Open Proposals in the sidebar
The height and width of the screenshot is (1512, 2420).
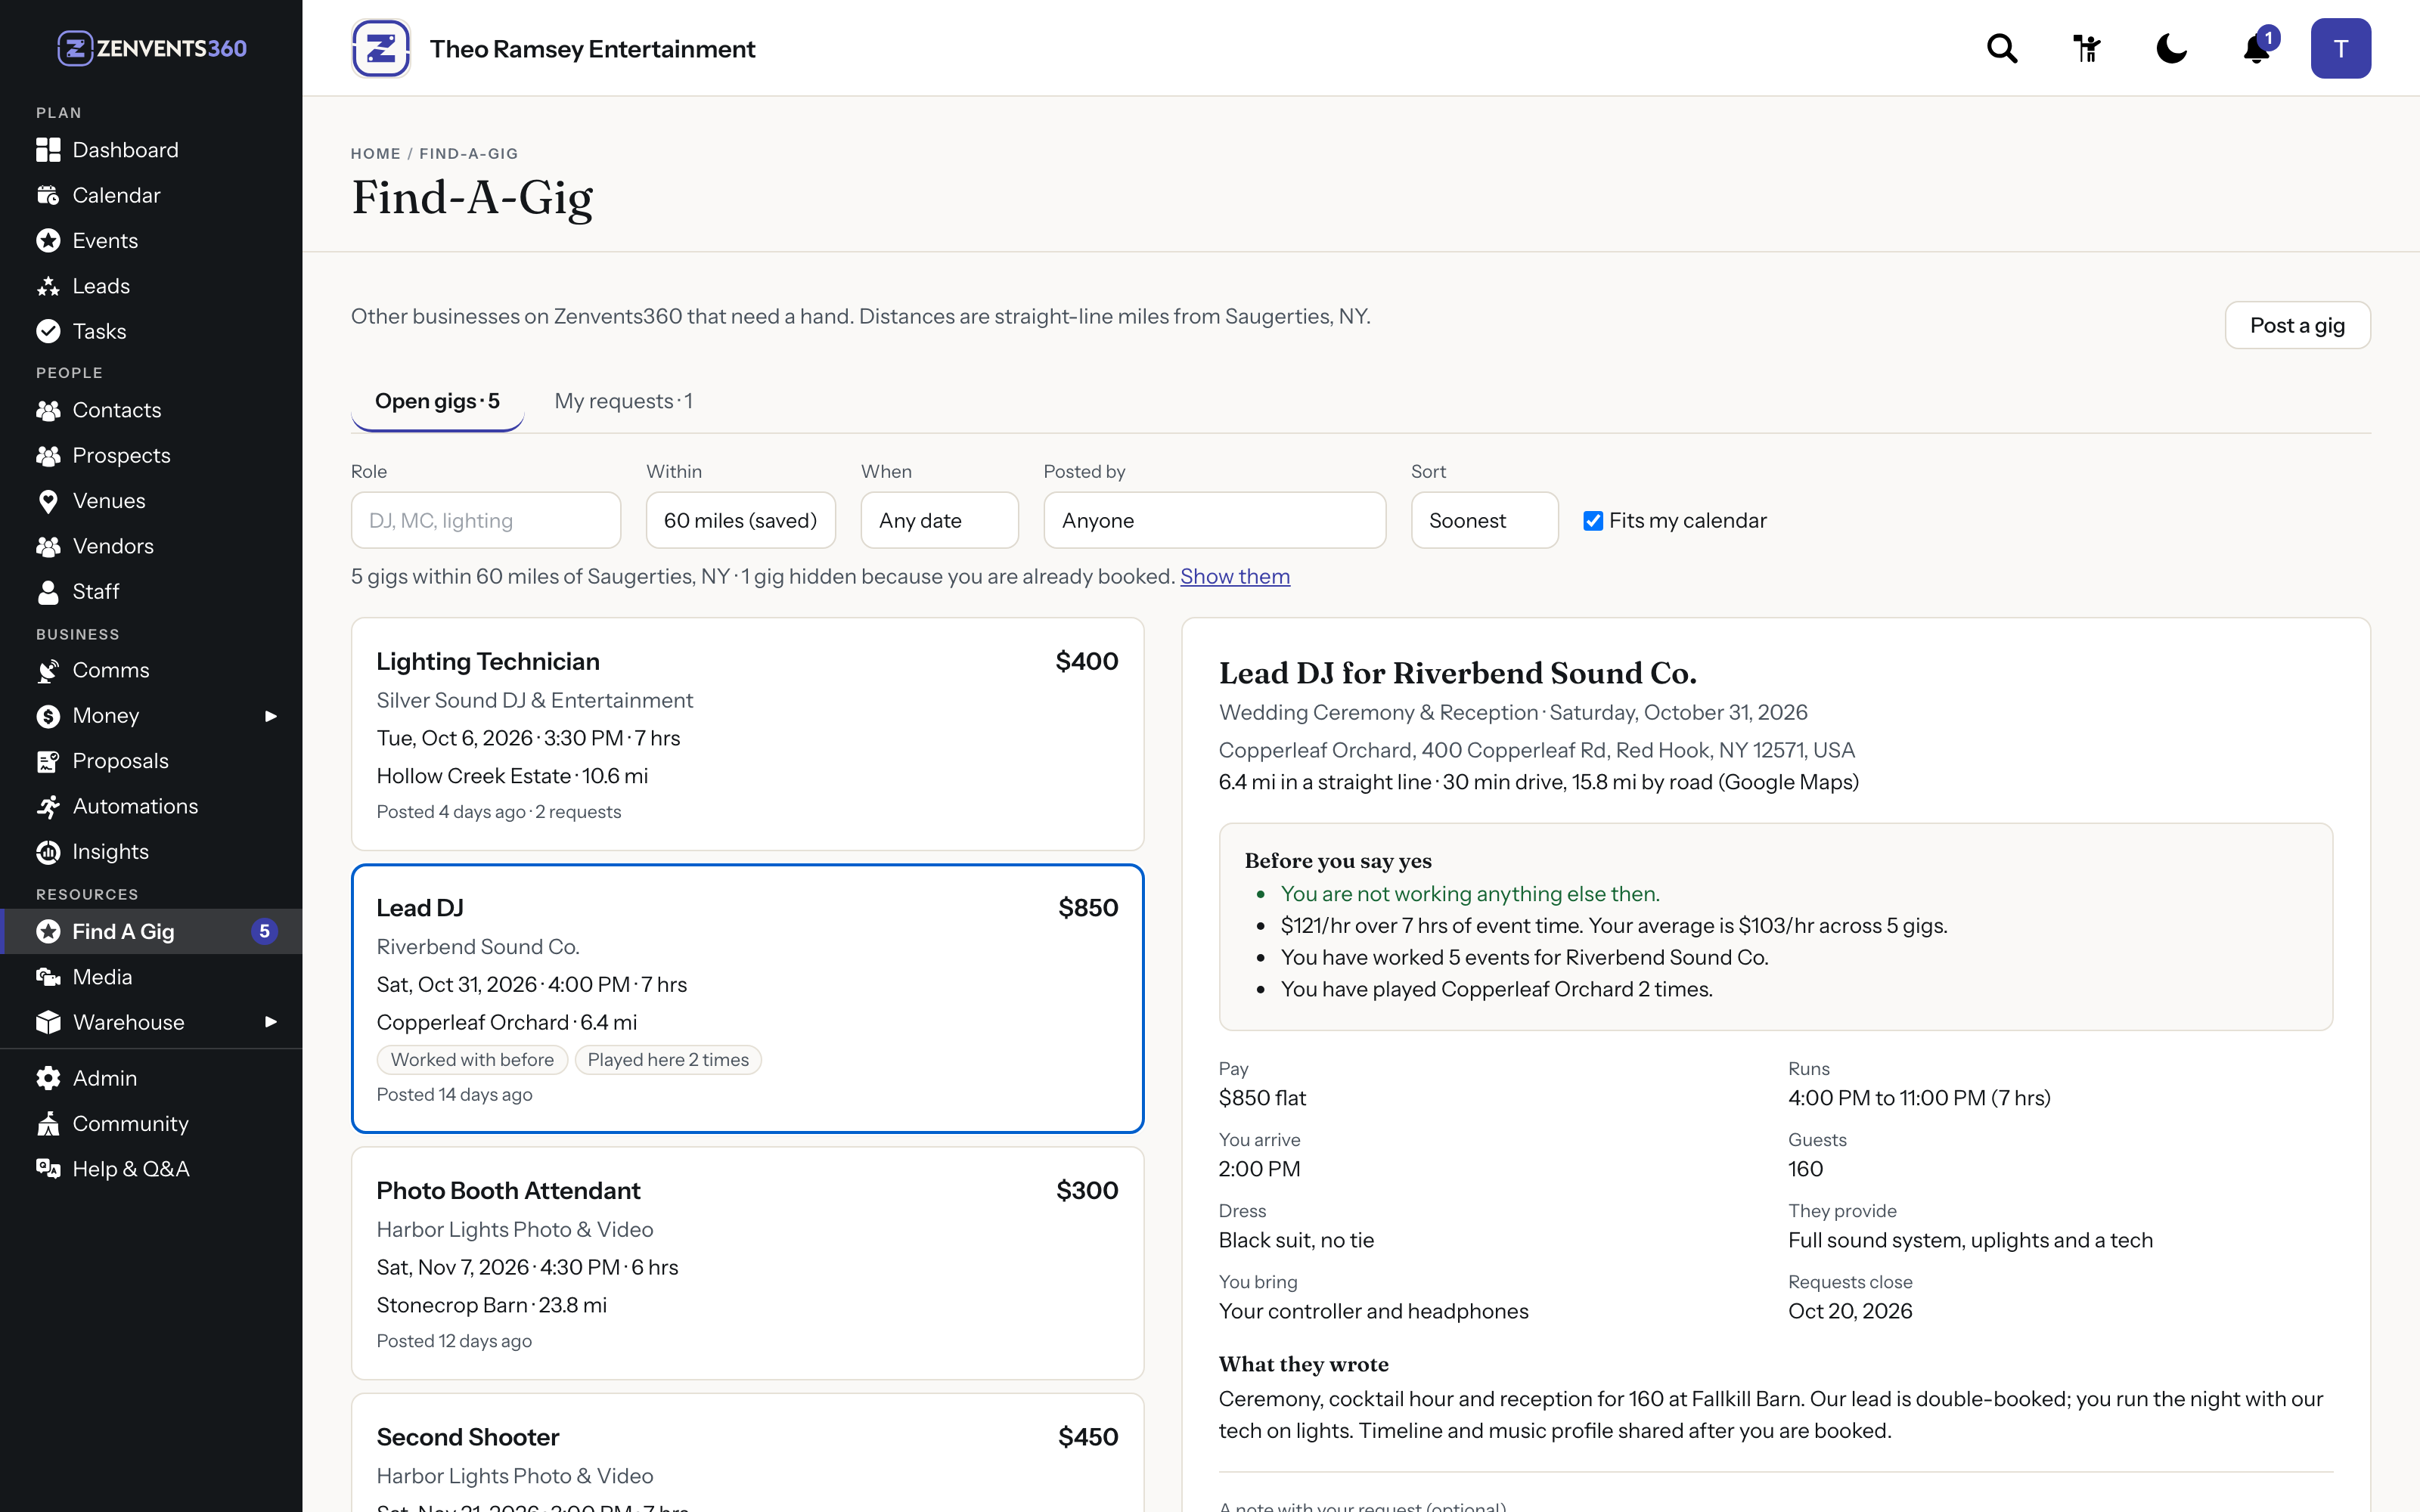click(x=151, y=761)
